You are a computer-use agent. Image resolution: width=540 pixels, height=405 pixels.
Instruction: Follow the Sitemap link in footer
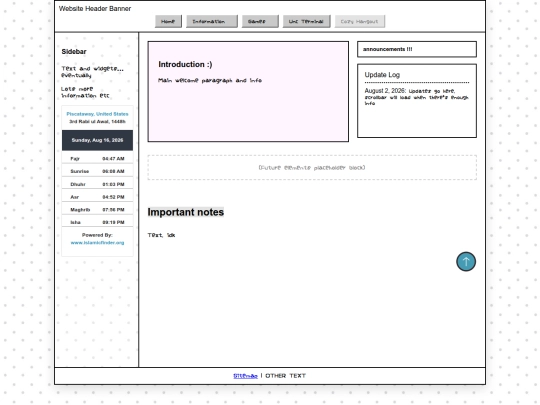(245, 376)
